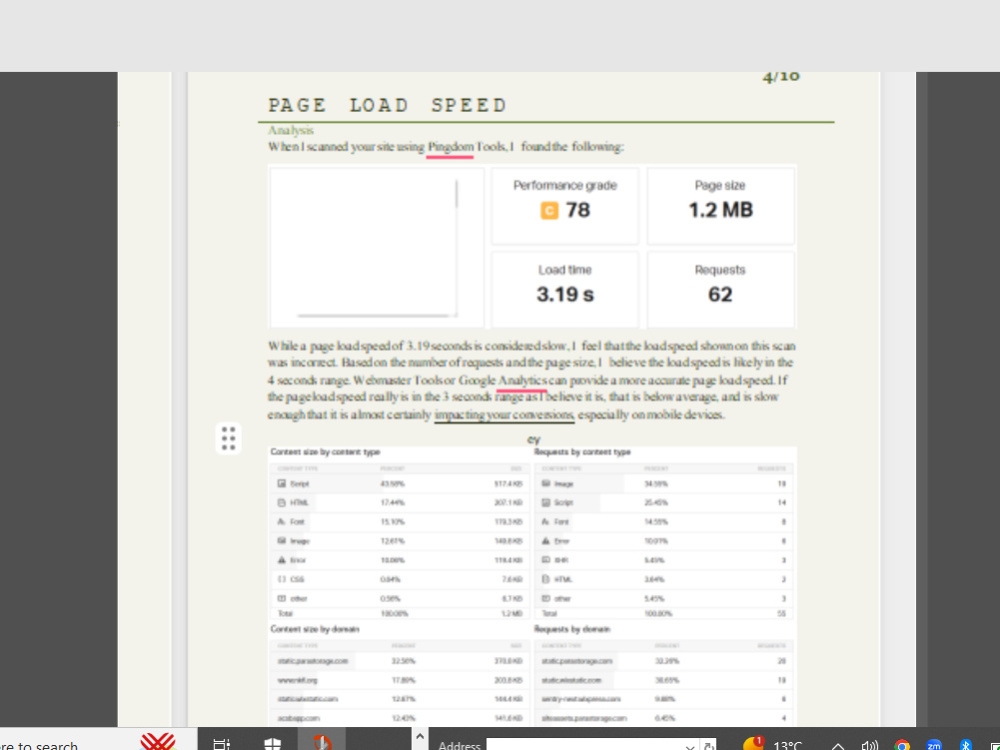Open Task View on the taskbar
Viewport: 1000px width, 750px height.
[221, 743]
